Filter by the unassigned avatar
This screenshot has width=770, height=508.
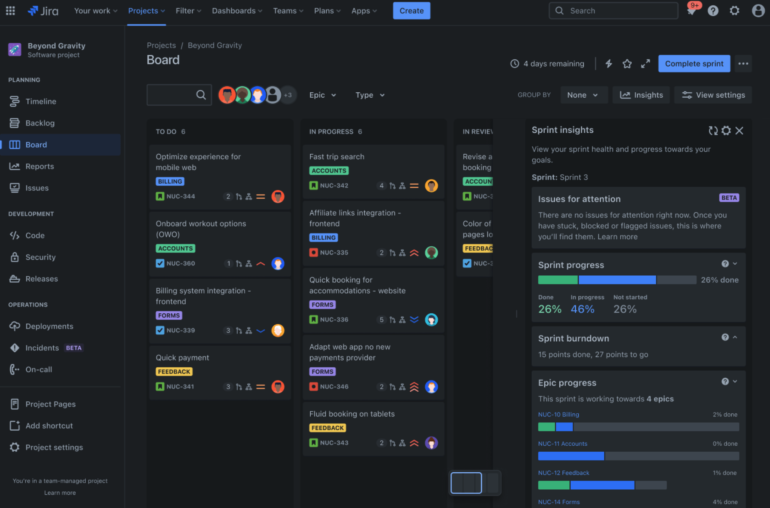(273, 95)
